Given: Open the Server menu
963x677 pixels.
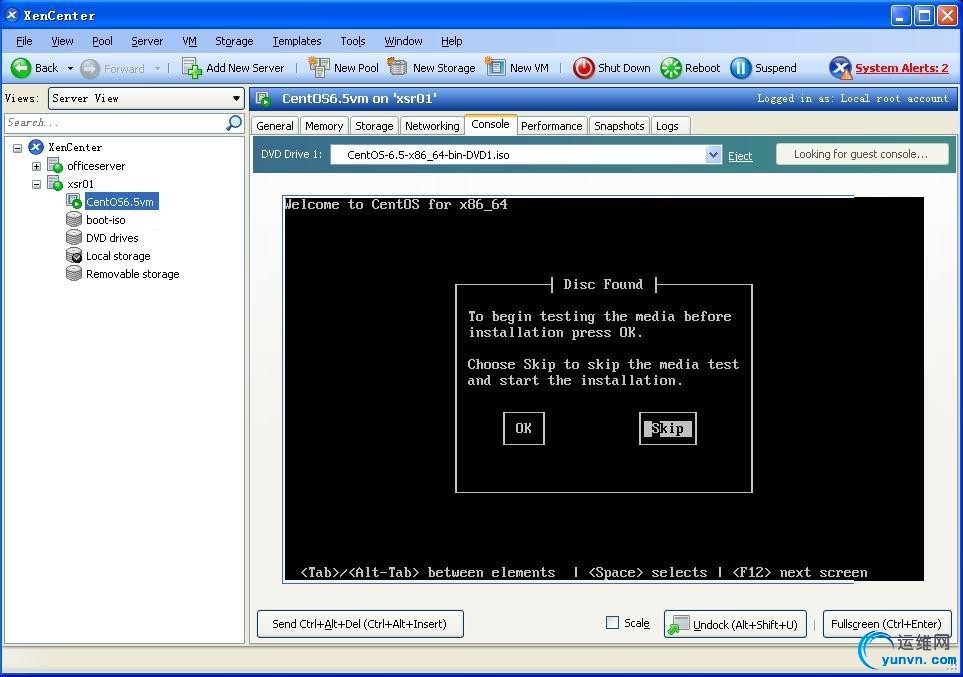Looking at the screenshot, I should (147, 41).
